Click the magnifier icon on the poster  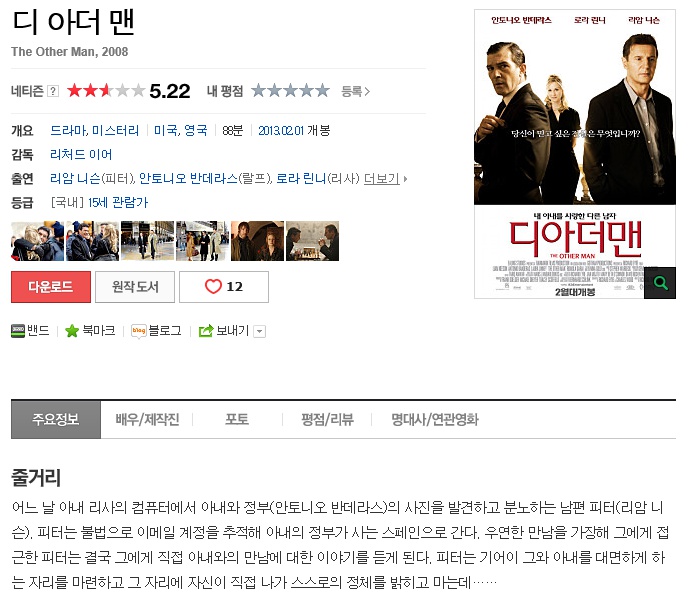660,282
